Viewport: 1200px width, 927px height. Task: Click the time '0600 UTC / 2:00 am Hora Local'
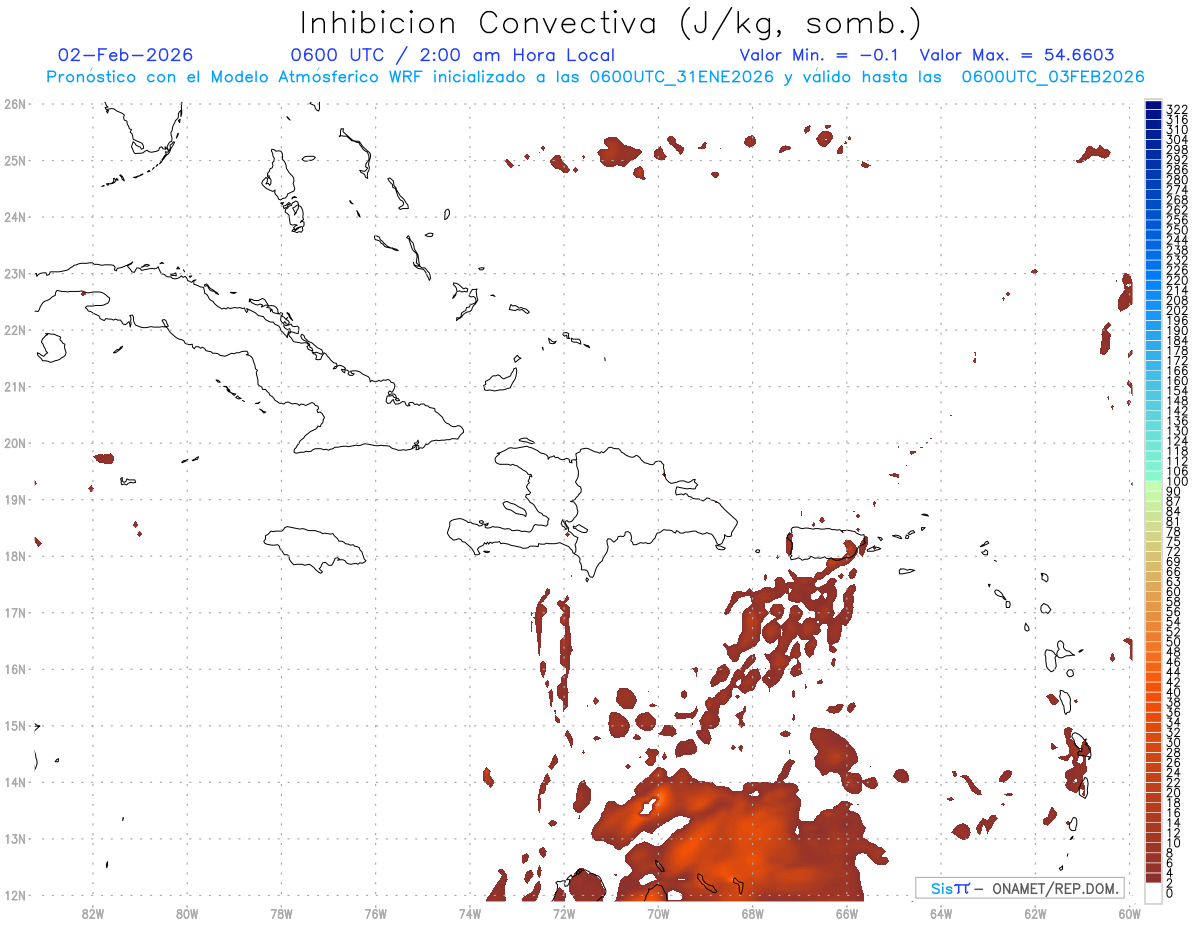point(453,55)
